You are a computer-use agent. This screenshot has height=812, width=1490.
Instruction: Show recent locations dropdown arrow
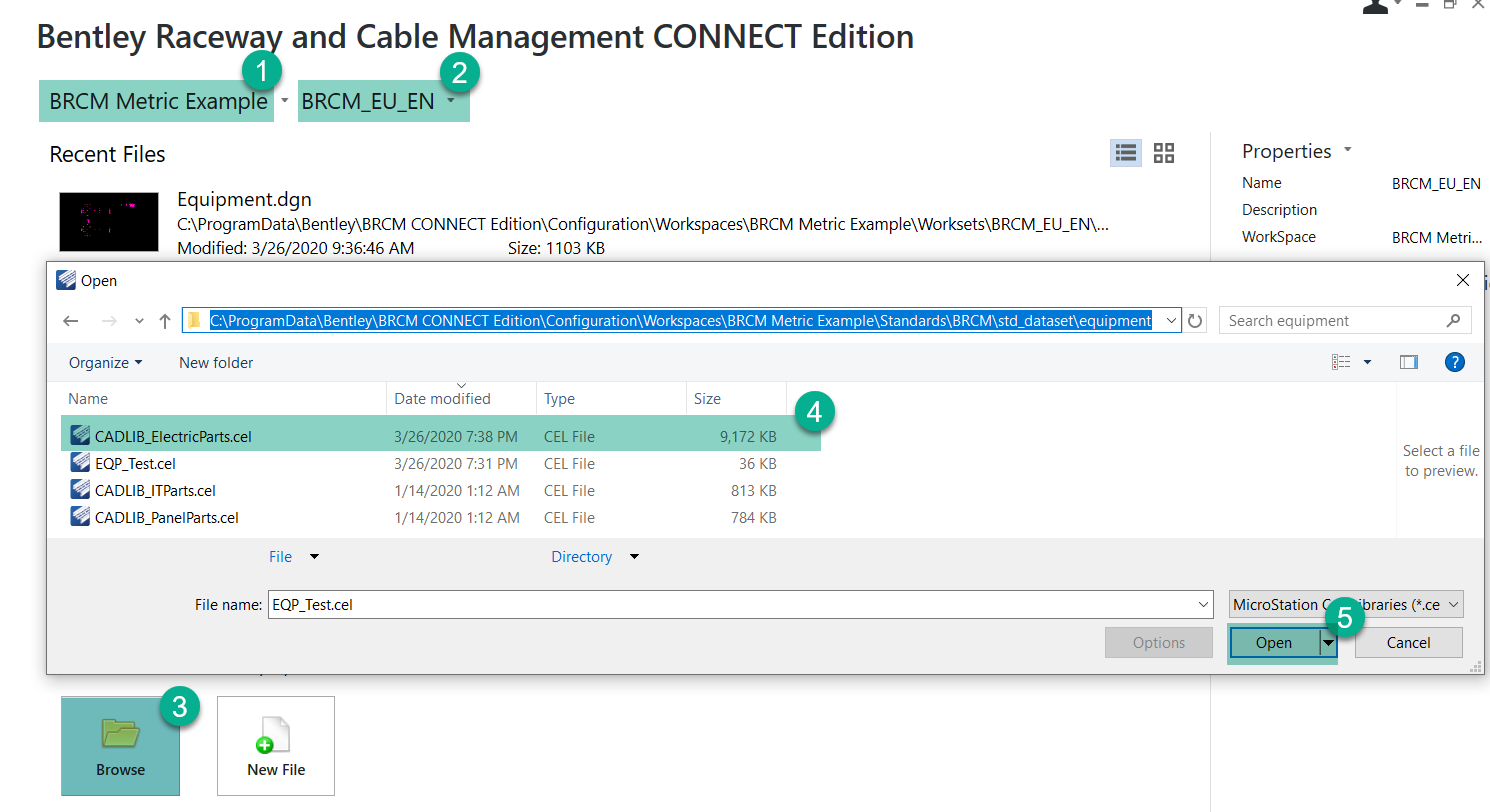click(139, 321)
